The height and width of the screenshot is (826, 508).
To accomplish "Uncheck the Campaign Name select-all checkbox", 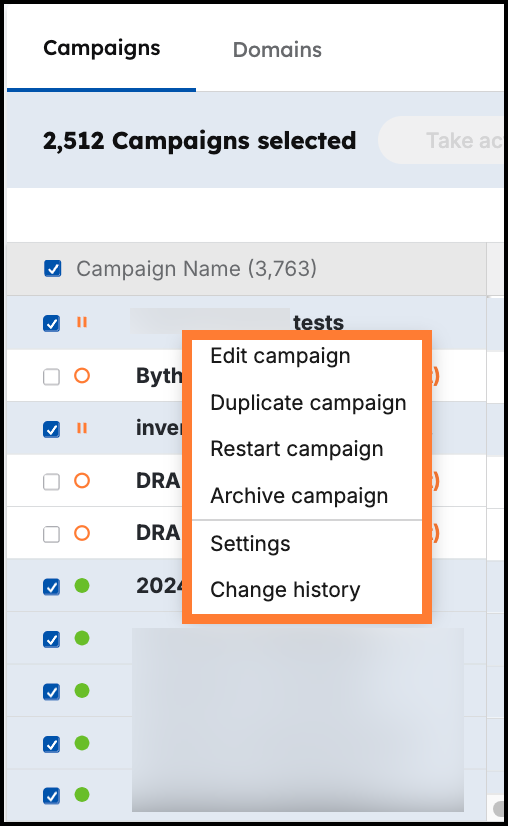I will click(x=53, y=268).
